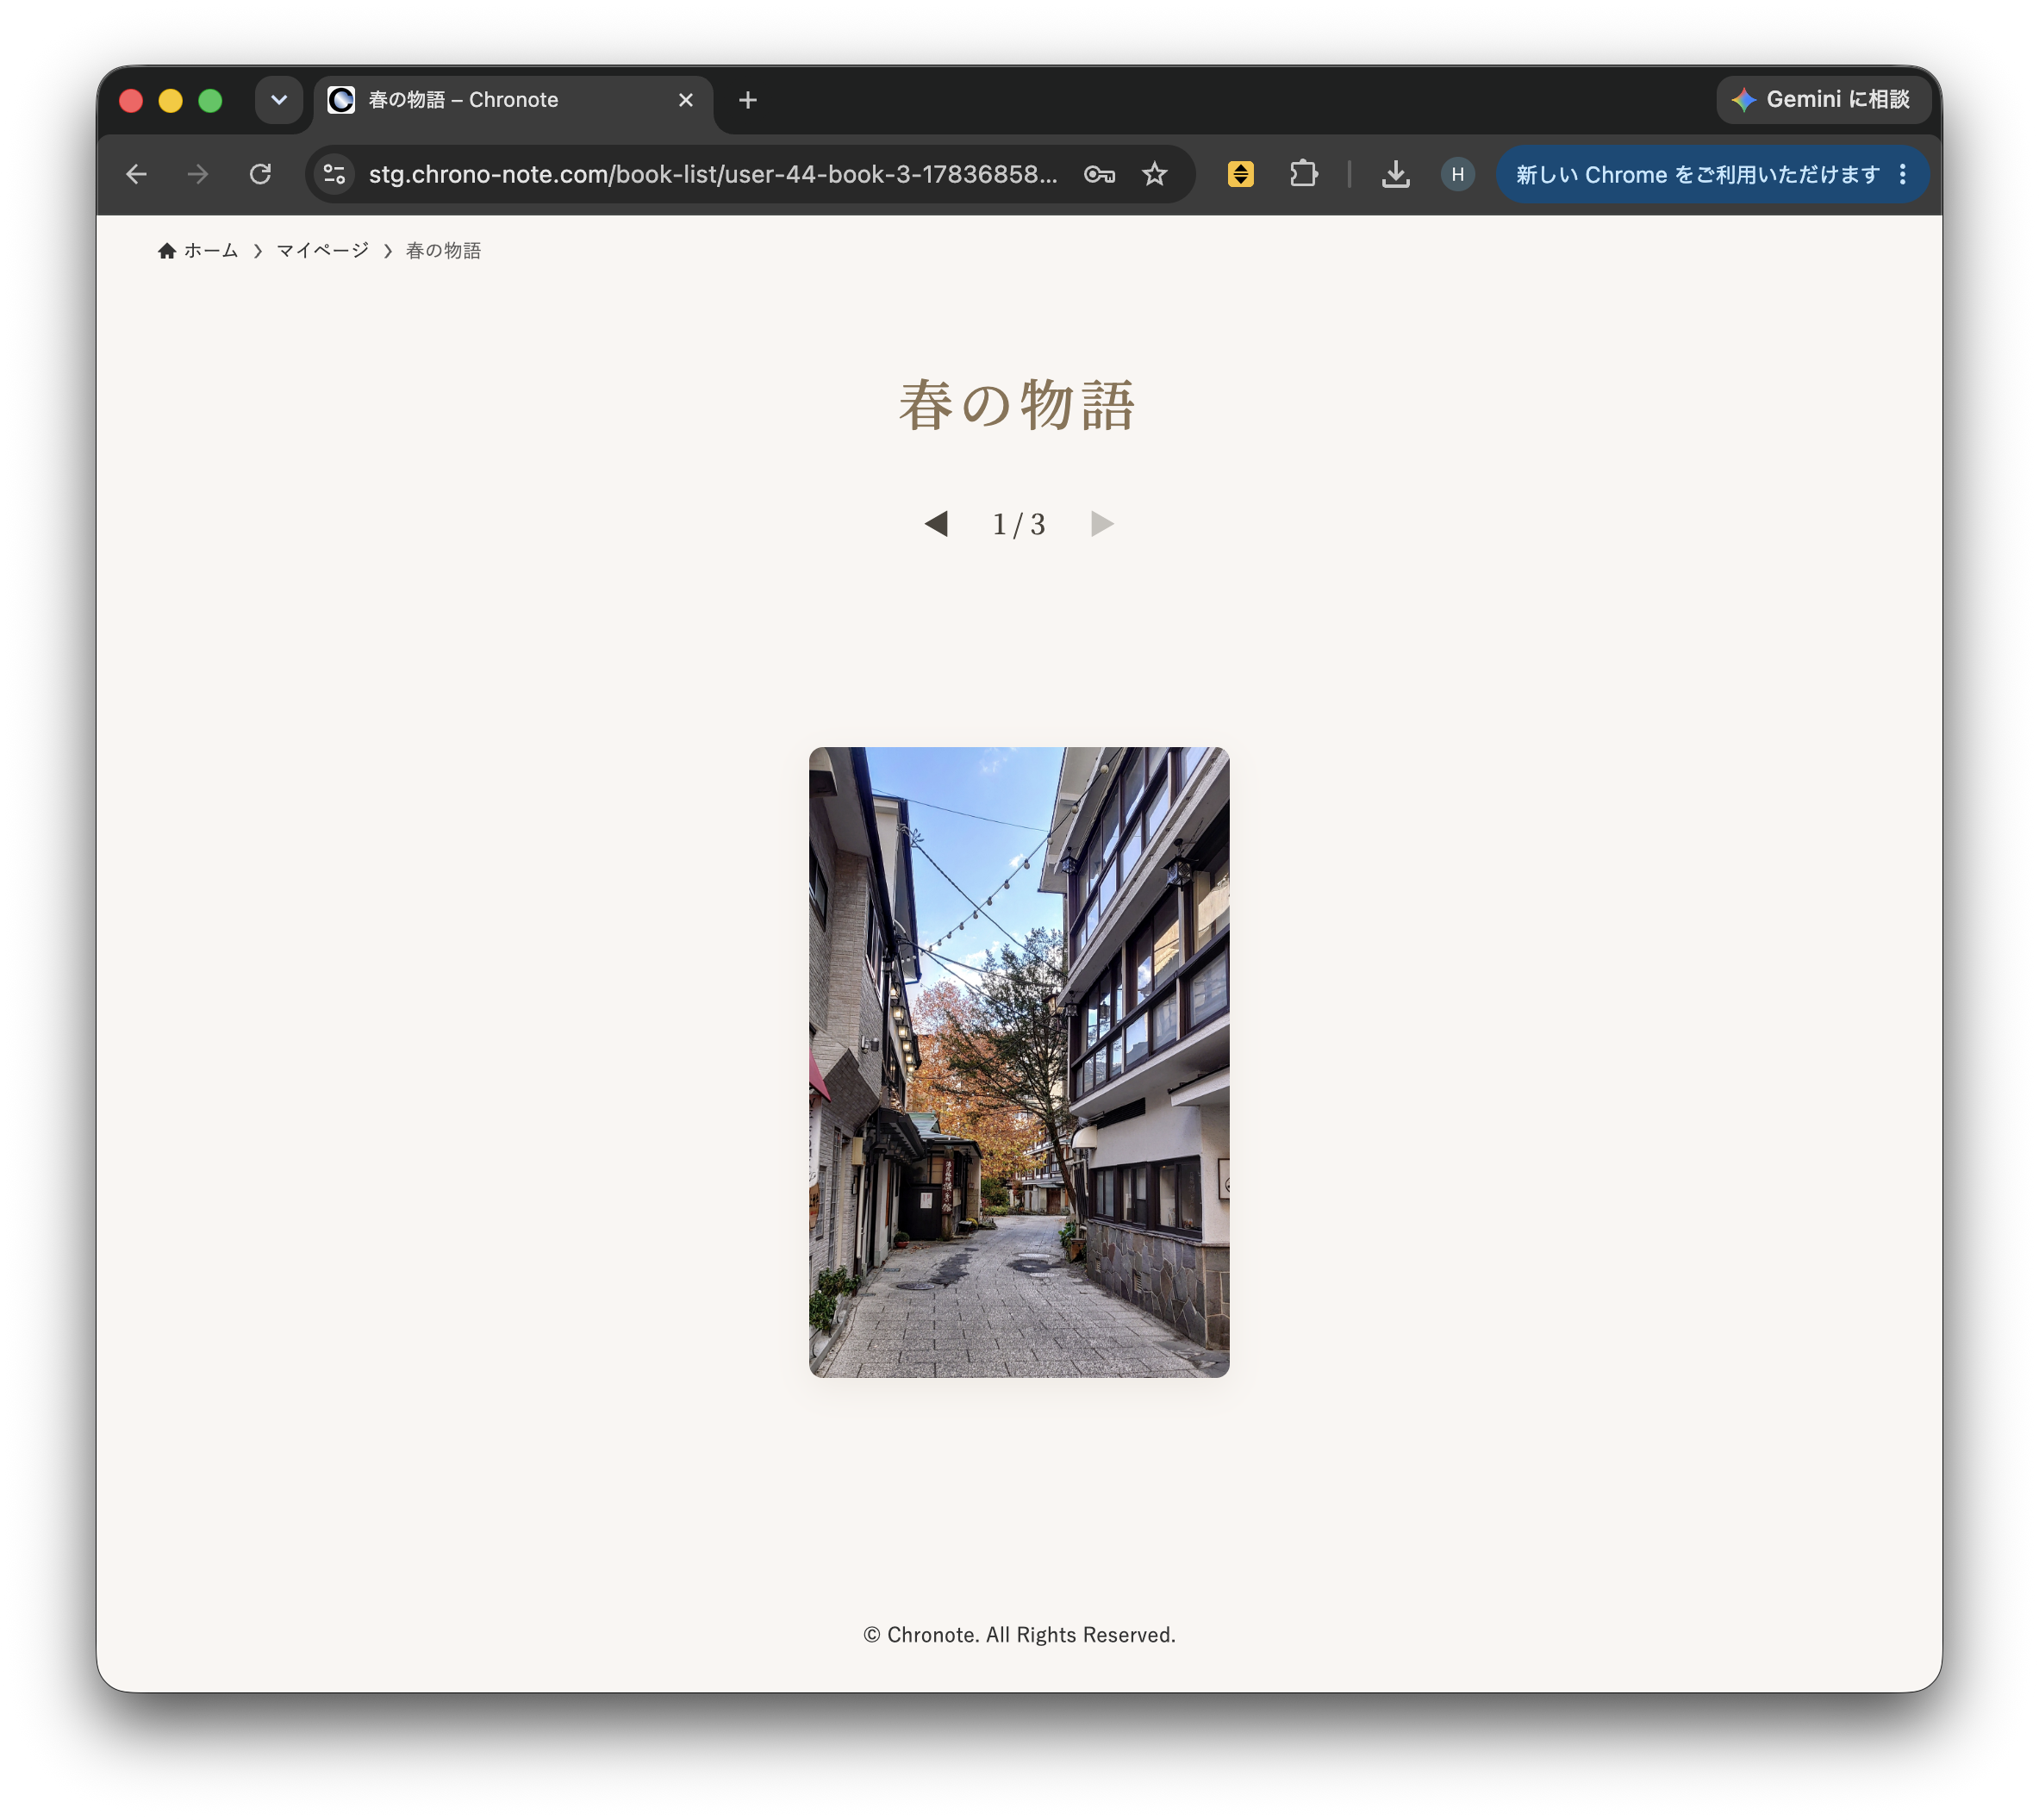2039x1820 pixels.
Task: Open the Extensions puzzle piece menu
Action: point(1303,174)
